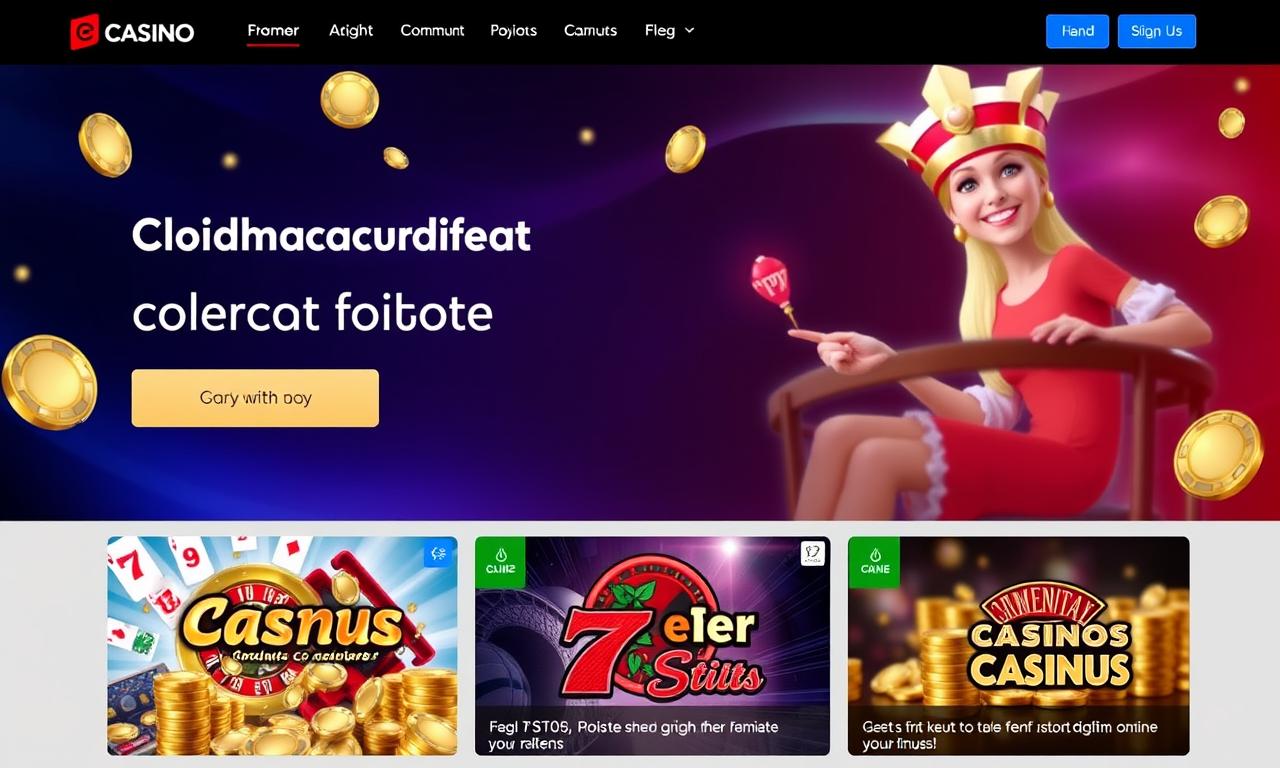Click the large gold coin at hero's left edge
The height and width of the screenshot is (768, 1280).
(48, 382)
